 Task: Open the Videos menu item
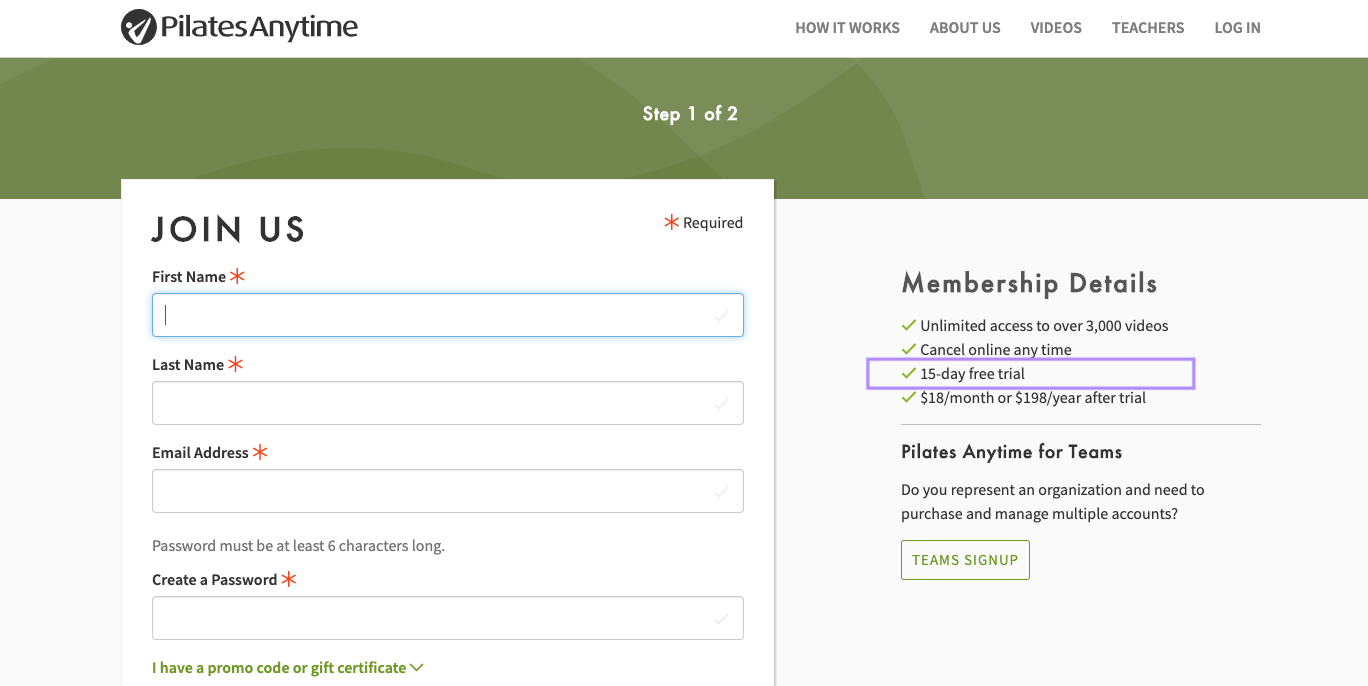tap(1056, 28)
